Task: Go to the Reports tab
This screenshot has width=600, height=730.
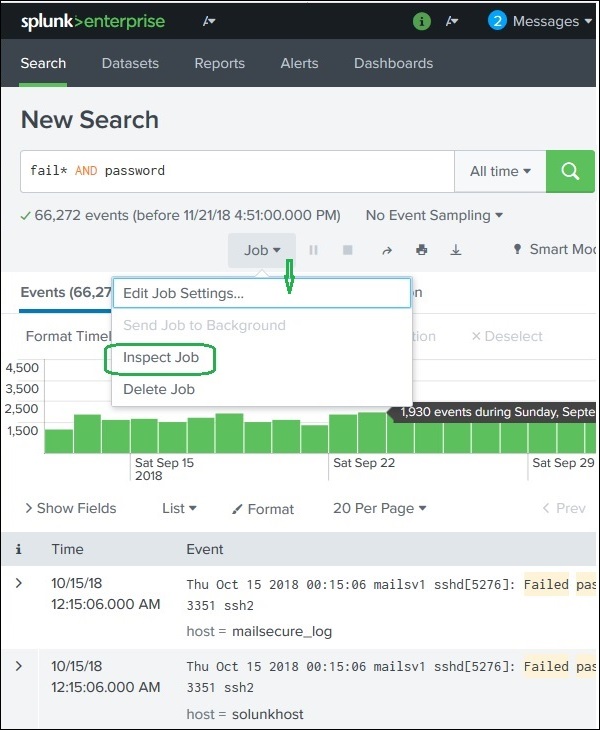Action: [219, 63]
